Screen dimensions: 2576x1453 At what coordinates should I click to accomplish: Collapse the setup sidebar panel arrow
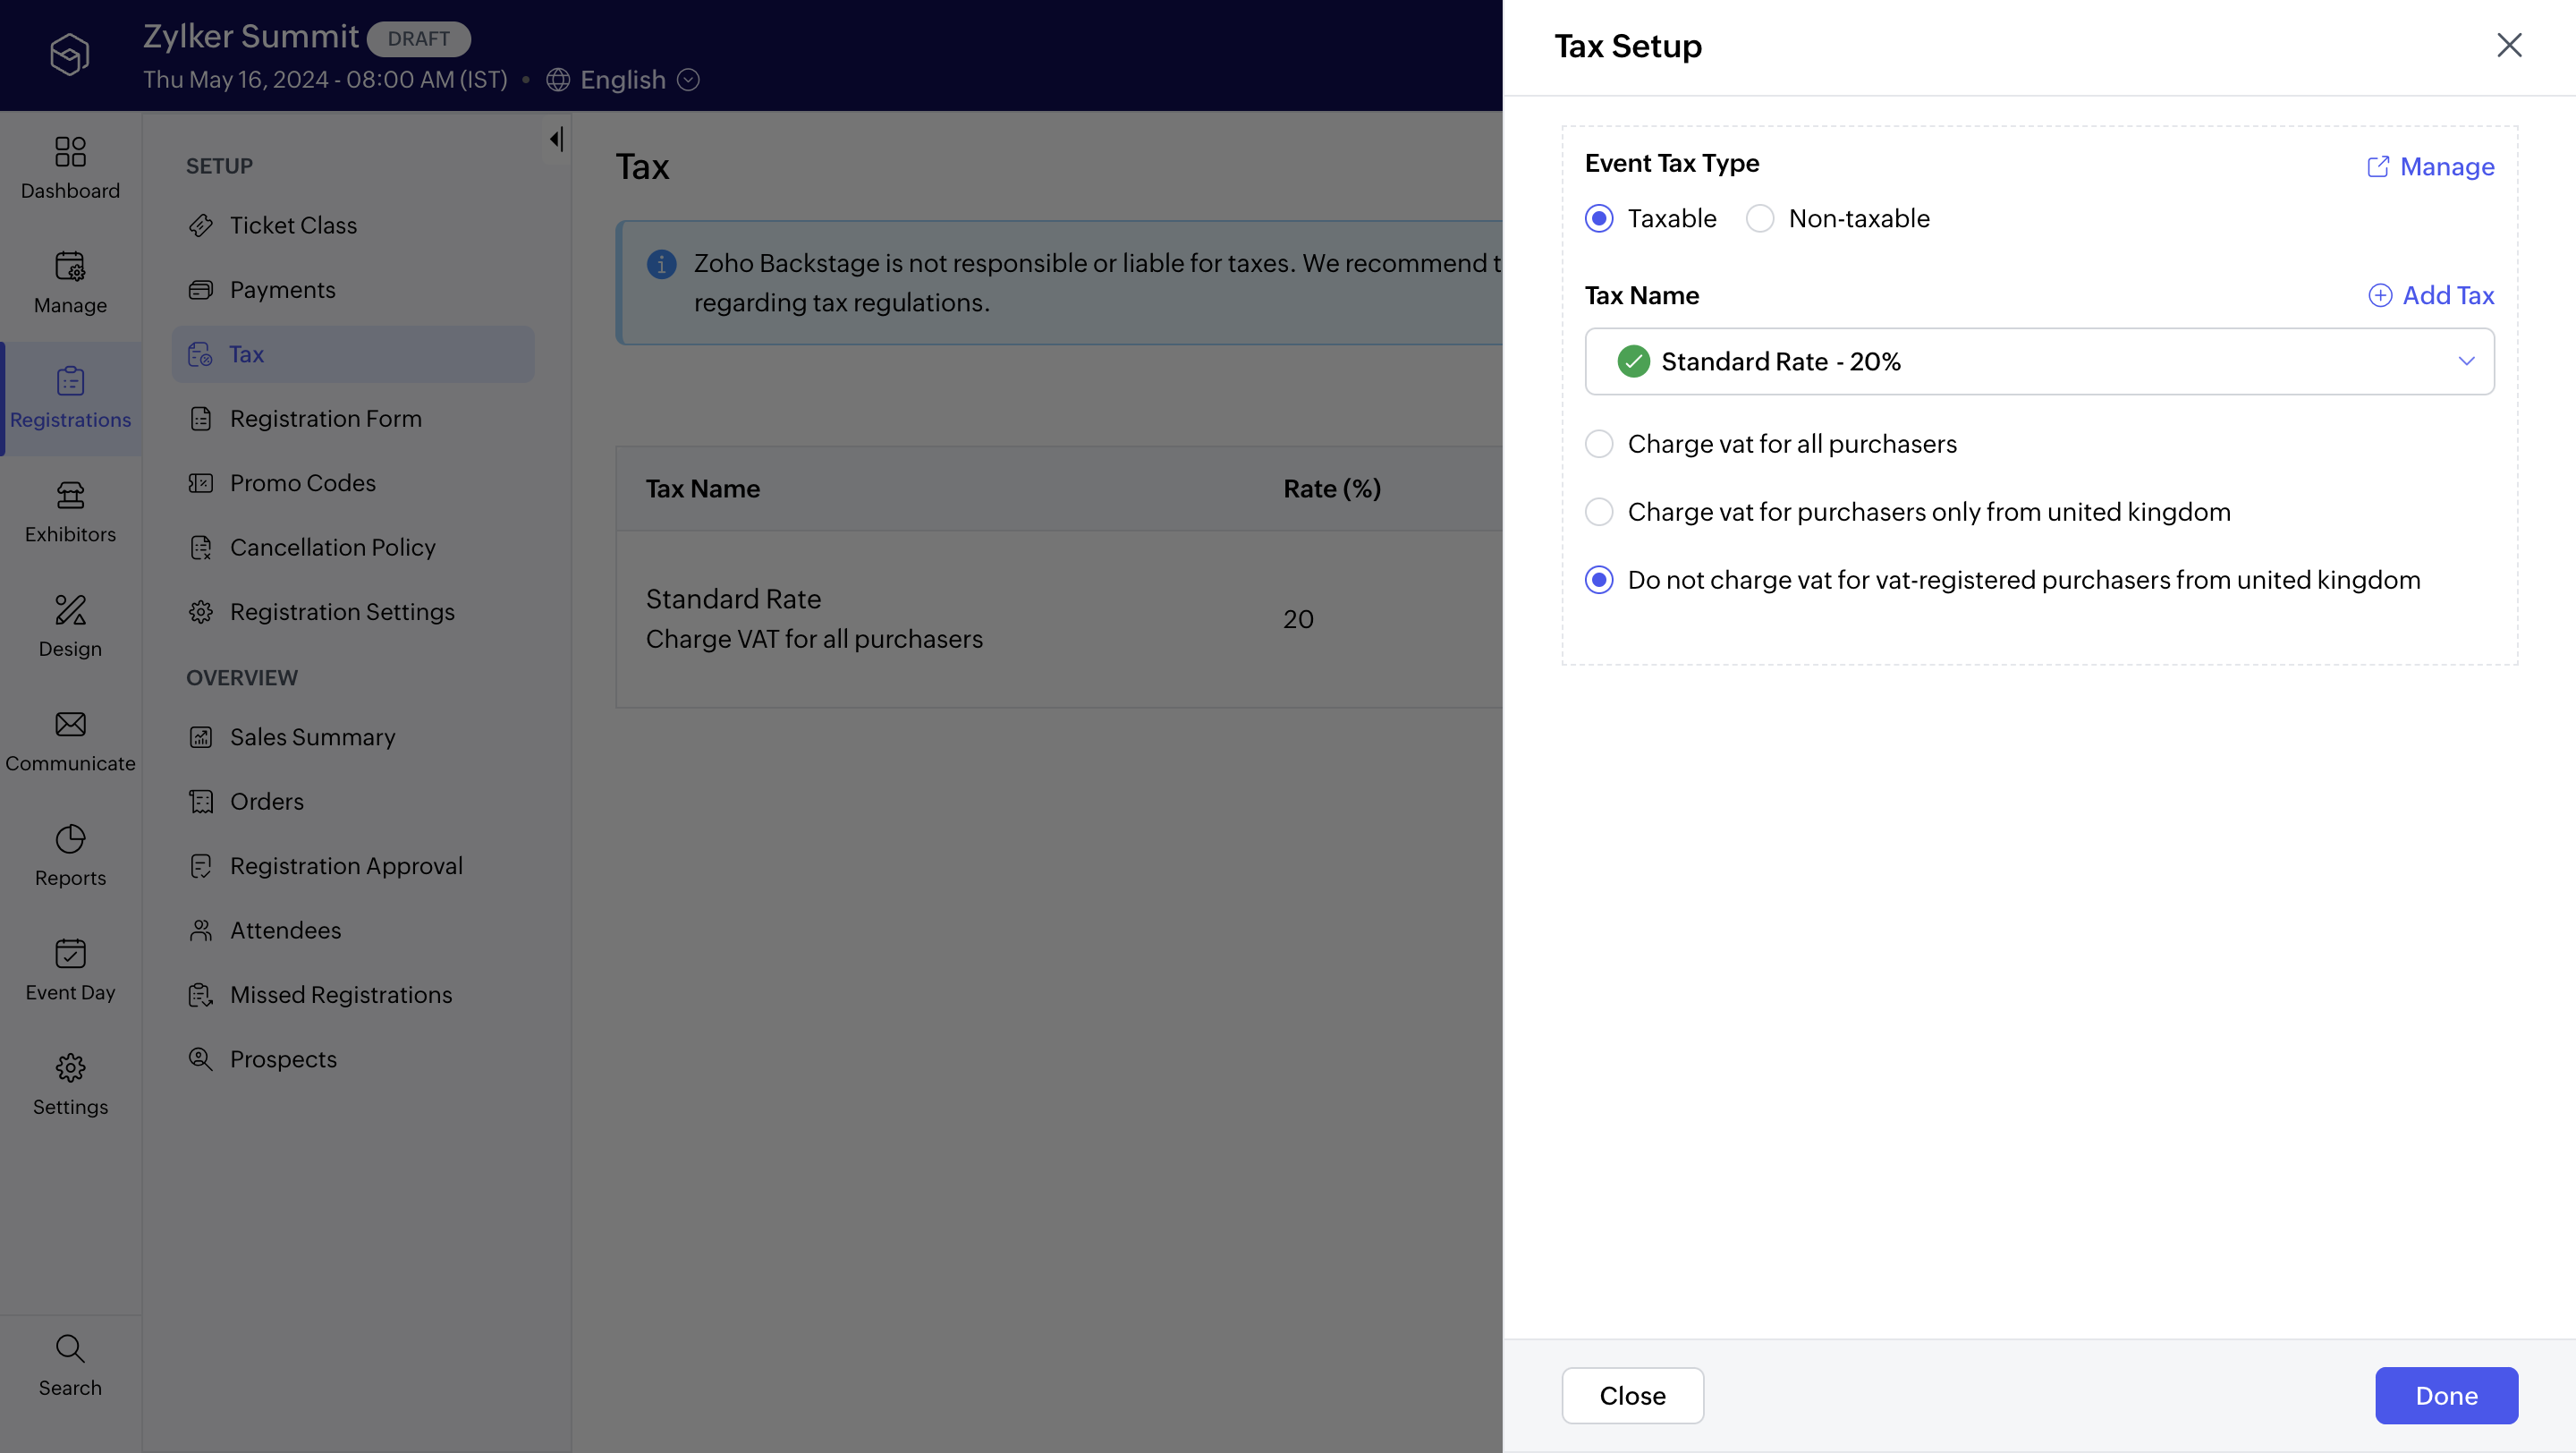coord(556,139)
